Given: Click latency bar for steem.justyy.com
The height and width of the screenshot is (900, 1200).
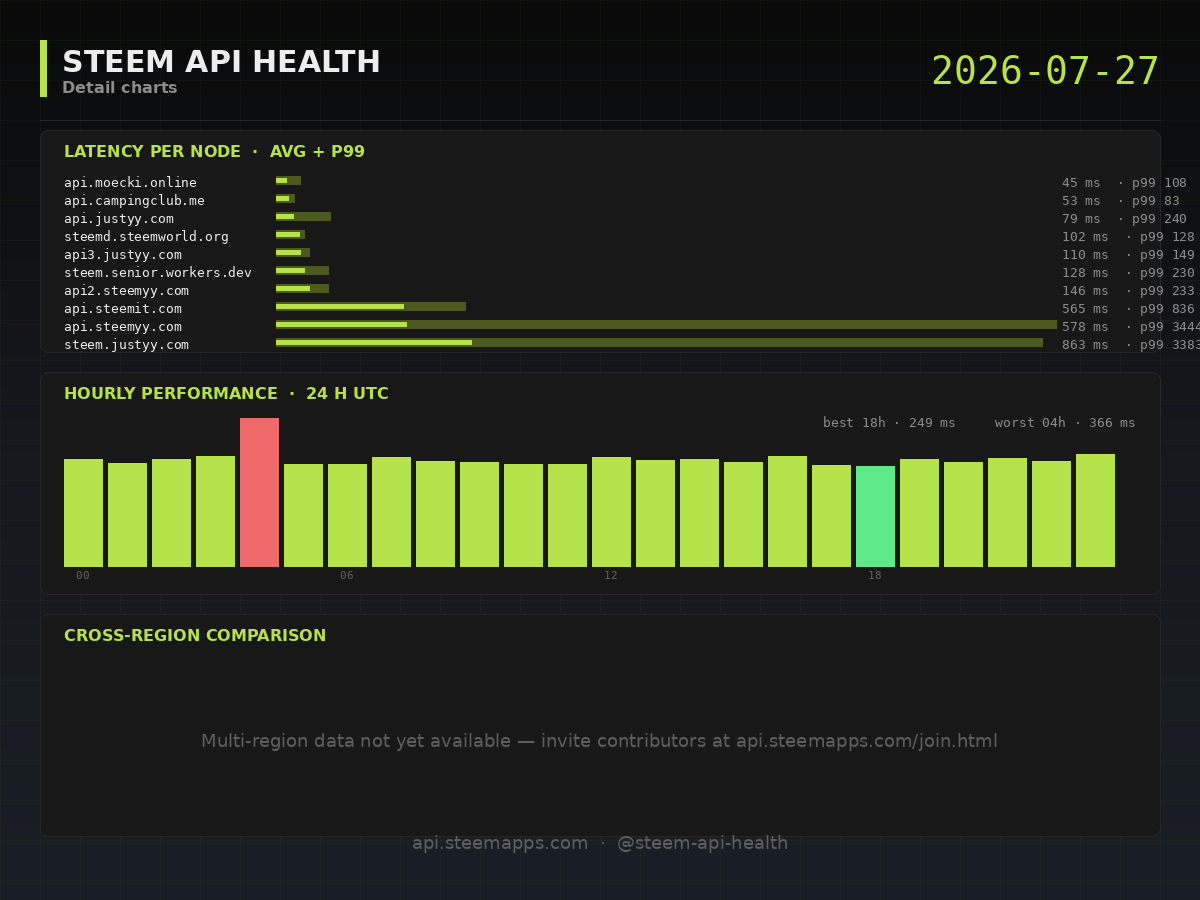Looking at the screenshot, I should 659,343.
